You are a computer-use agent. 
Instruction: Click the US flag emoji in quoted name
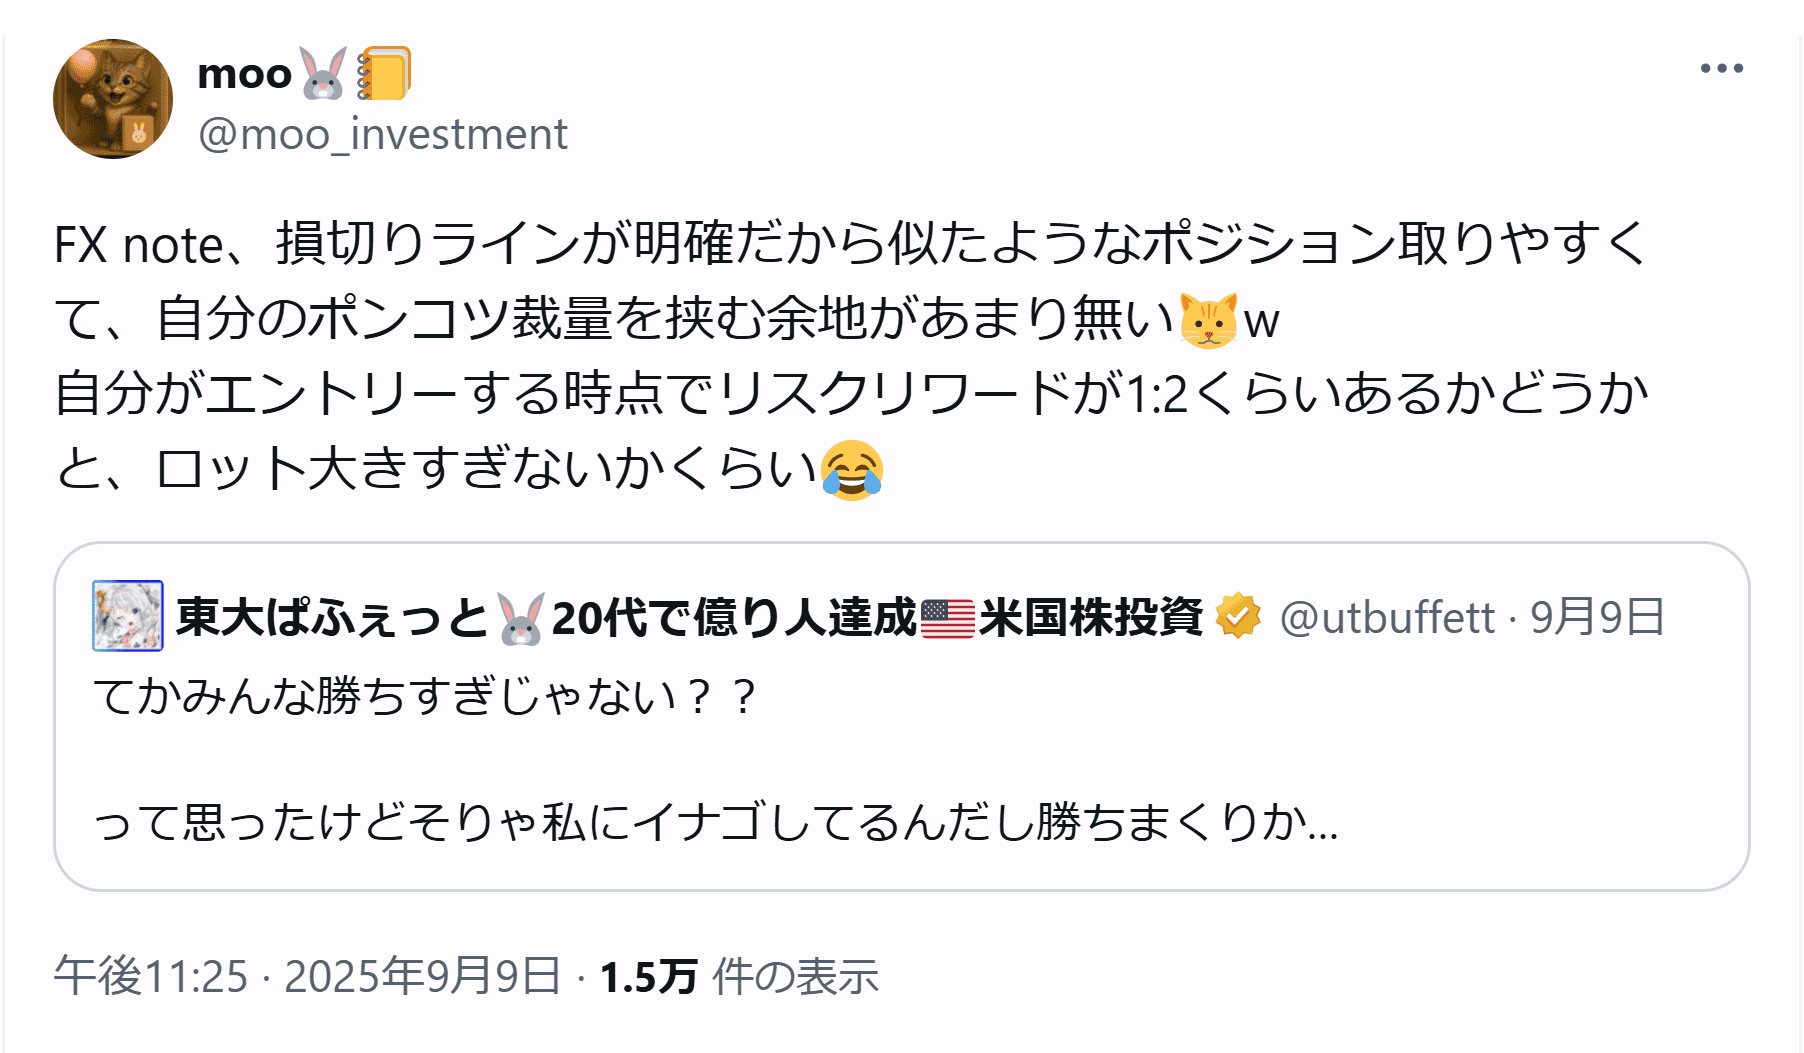click(947, 618)
